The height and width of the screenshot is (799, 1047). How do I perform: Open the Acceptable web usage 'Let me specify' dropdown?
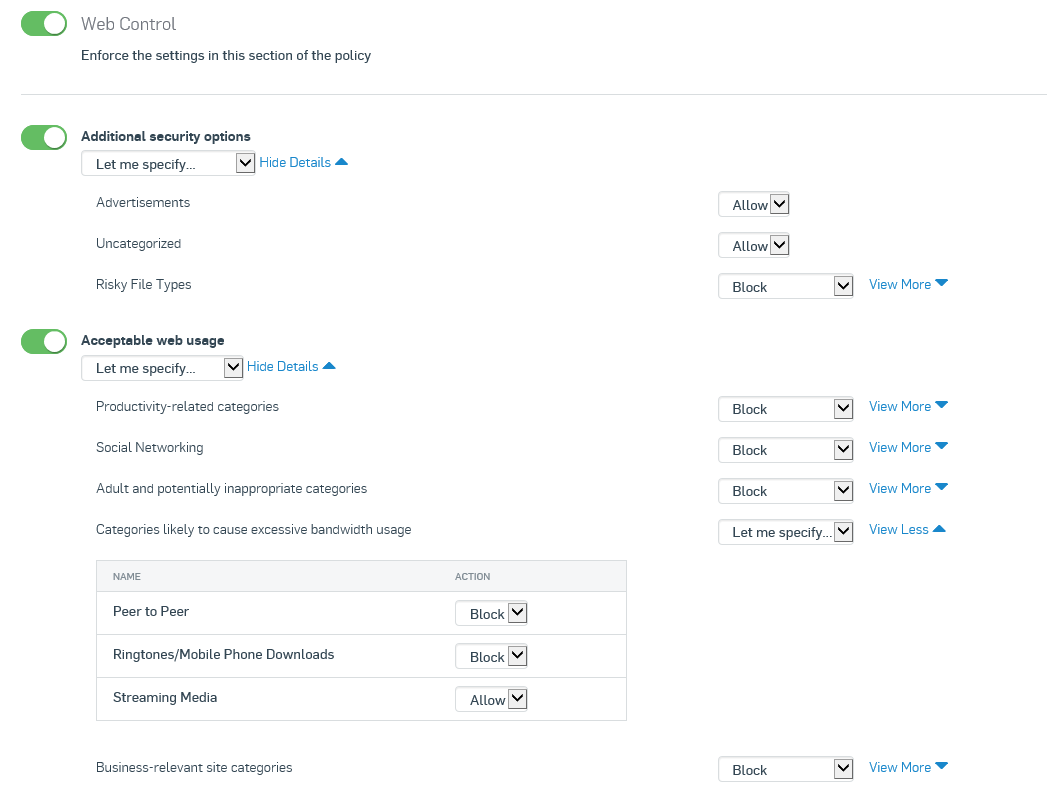click(162, 368)
